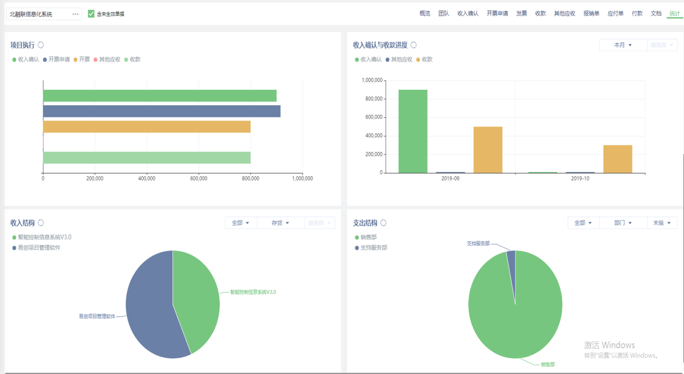Click the green 收入确认 horizontal bar
Screen dimensions: 684x374
coord(160,96)
